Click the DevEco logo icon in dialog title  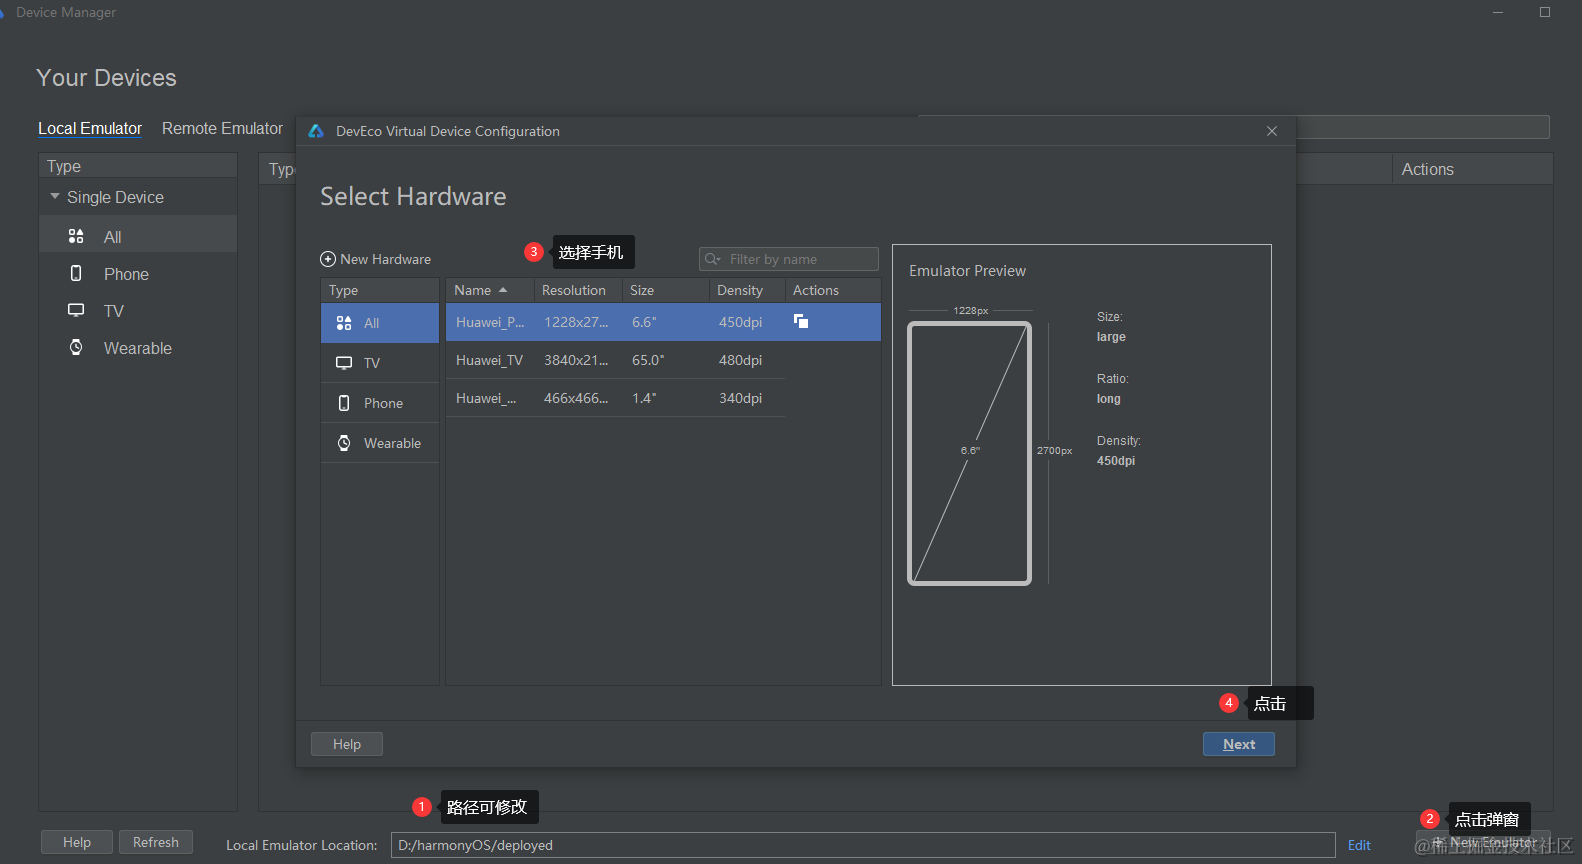316,131
